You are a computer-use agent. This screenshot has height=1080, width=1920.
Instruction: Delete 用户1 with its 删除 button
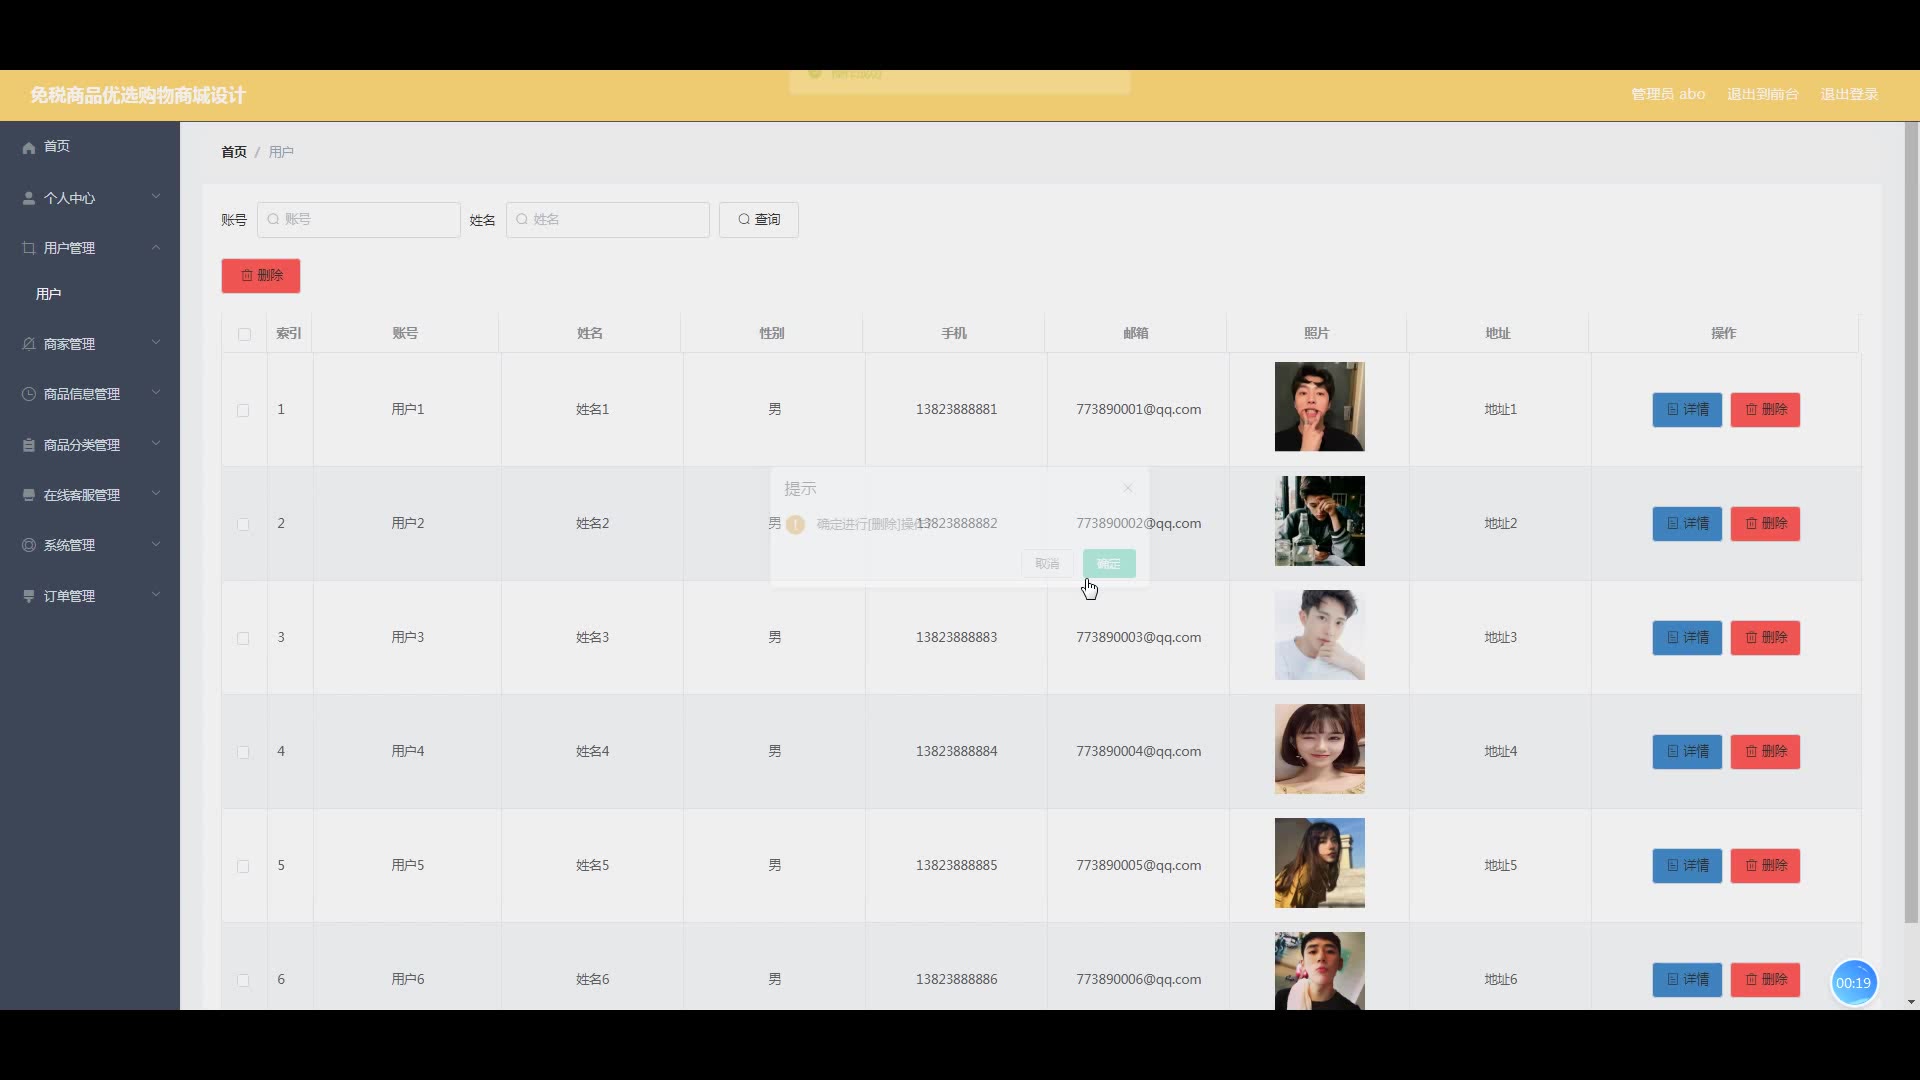click(1766, 410)
